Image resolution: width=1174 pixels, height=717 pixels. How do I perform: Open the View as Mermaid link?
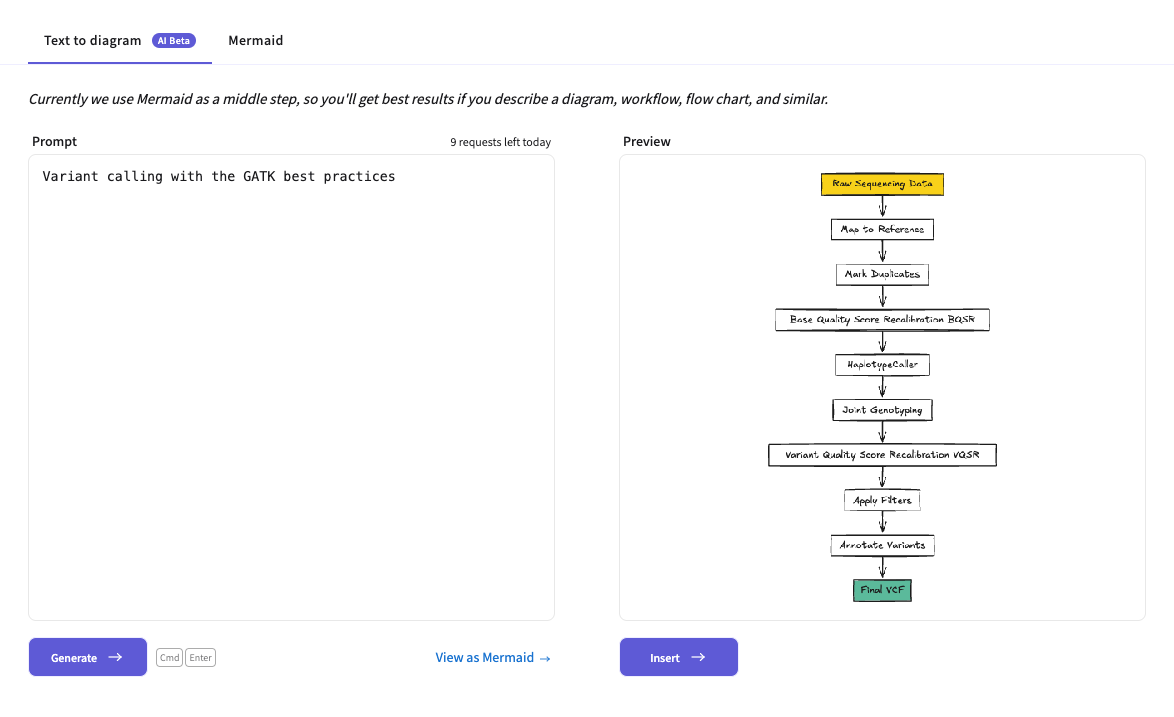(x=493, y=658)
